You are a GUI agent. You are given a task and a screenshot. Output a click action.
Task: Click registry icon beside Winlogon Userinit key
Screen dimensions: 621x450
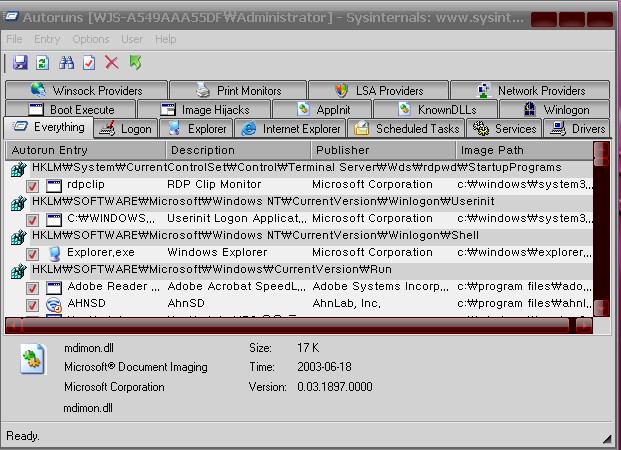click(x=18, y=203)
